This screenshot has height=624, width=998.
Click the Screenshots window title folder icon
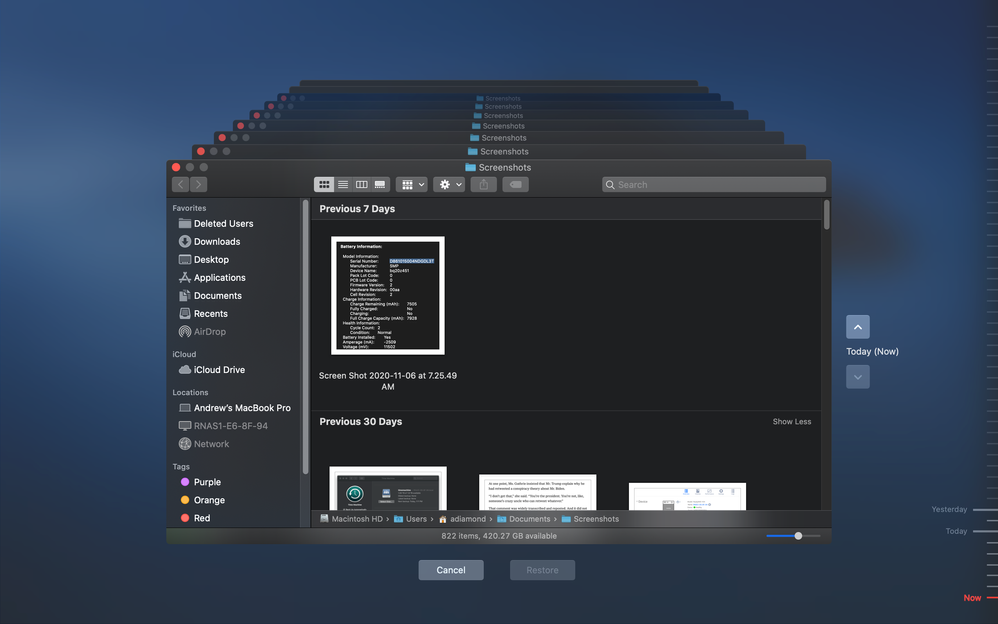pos(470,167)
